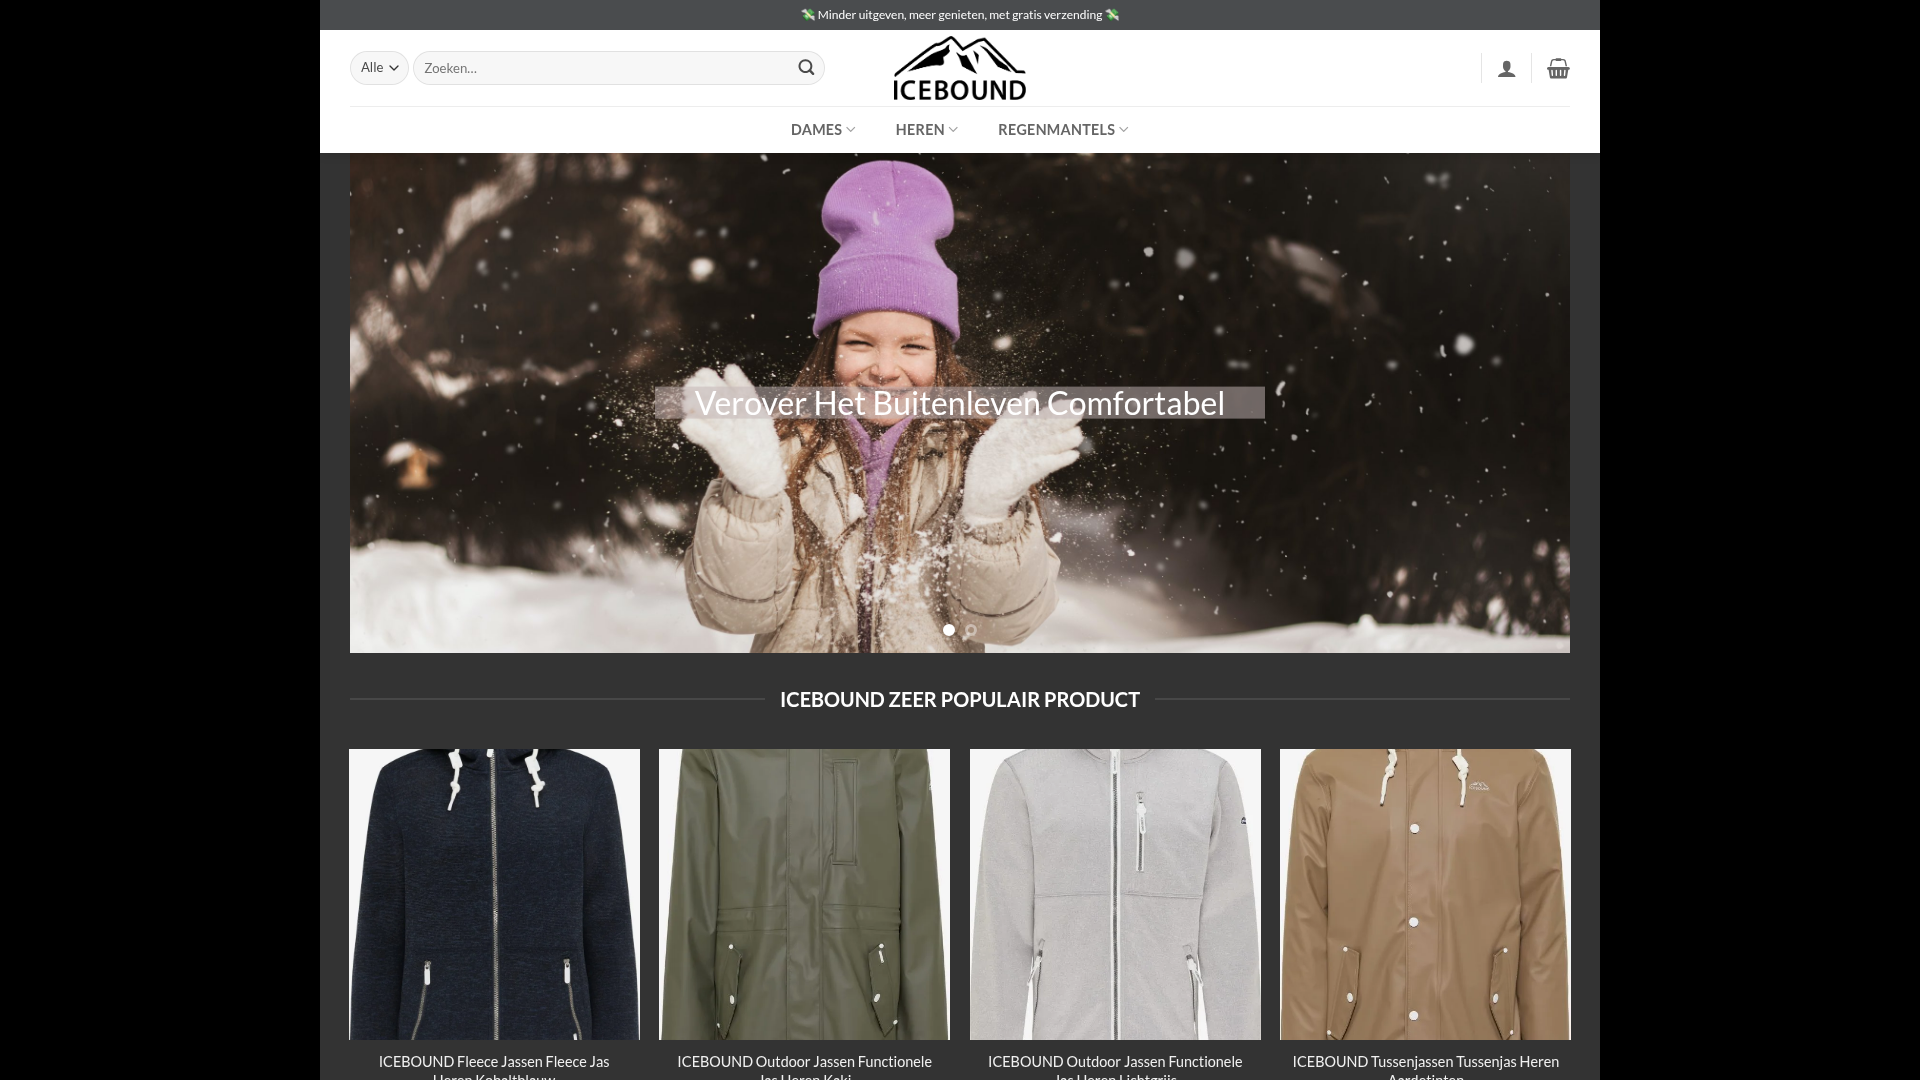Viewport: 1920px width, 1080px height.
Task: Open Outdoor Jassen Heren Kaki product link
Action: [x=804, y=1066]
